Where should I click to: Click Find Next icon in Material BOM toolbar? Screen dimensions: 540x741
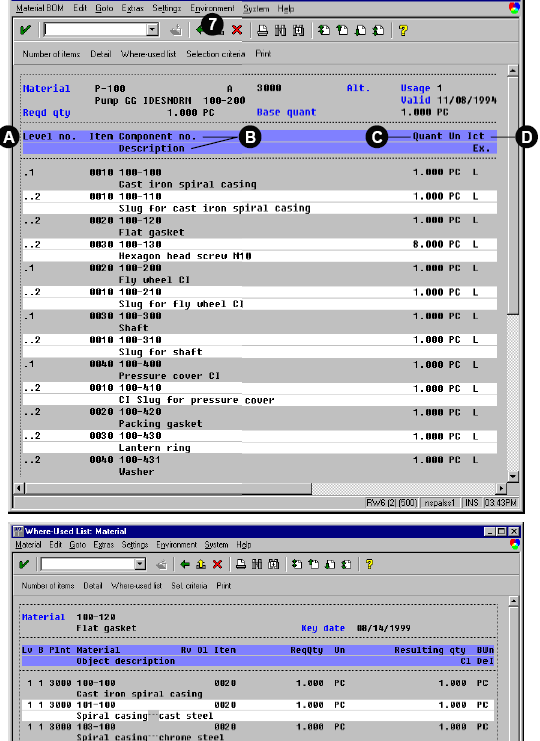298,31
